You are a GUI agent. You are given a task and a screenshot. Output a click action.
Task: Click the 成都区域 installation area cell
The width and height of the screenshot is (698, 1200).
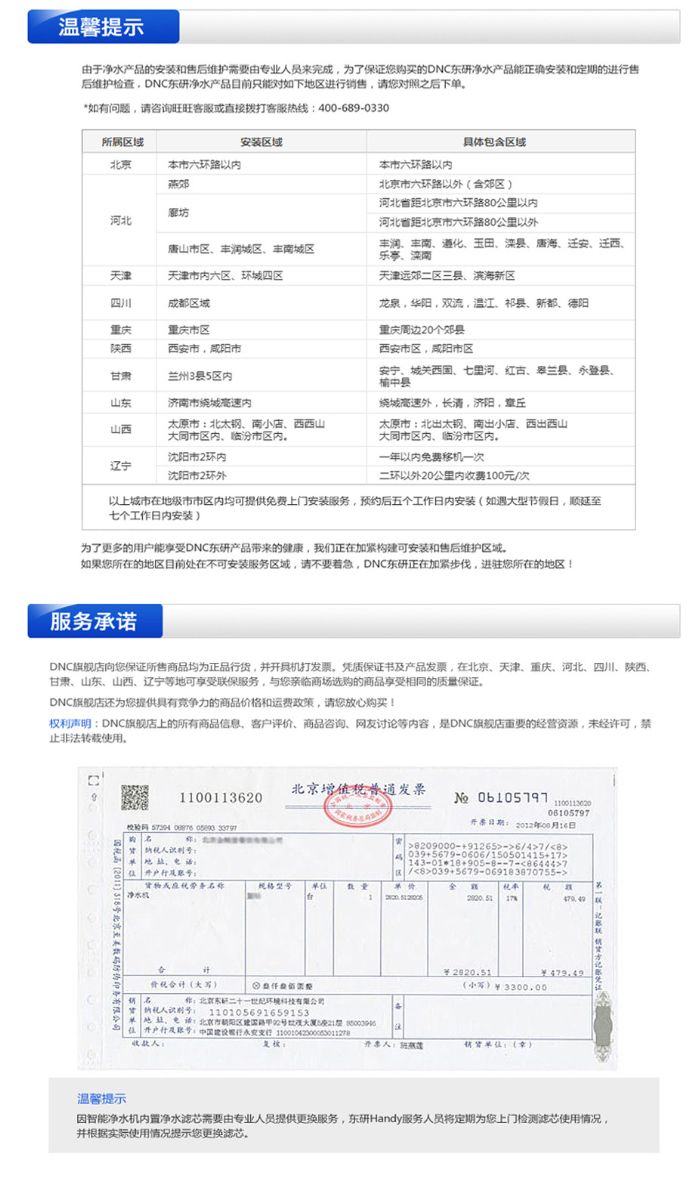pyautogui.click(x=189, y=303)
